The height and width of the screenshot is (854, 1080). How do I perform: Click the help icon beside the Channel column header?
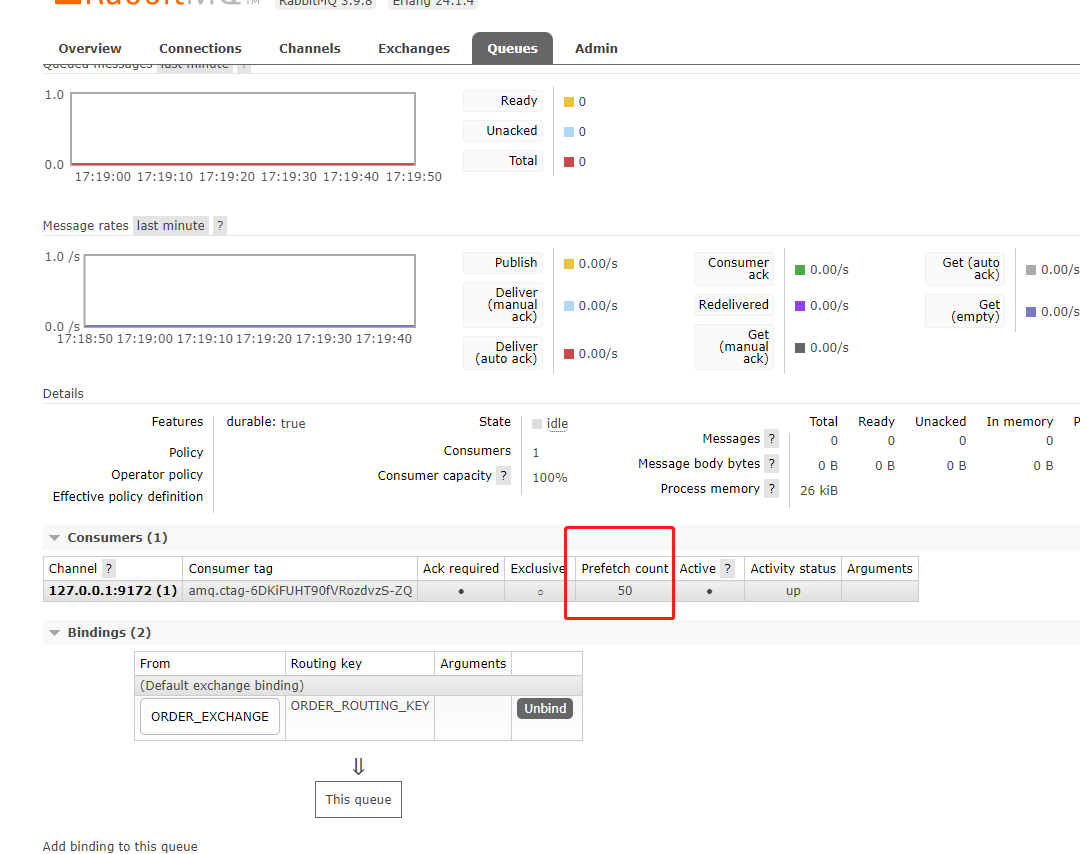pyautogui.click(x=108, y=568)
